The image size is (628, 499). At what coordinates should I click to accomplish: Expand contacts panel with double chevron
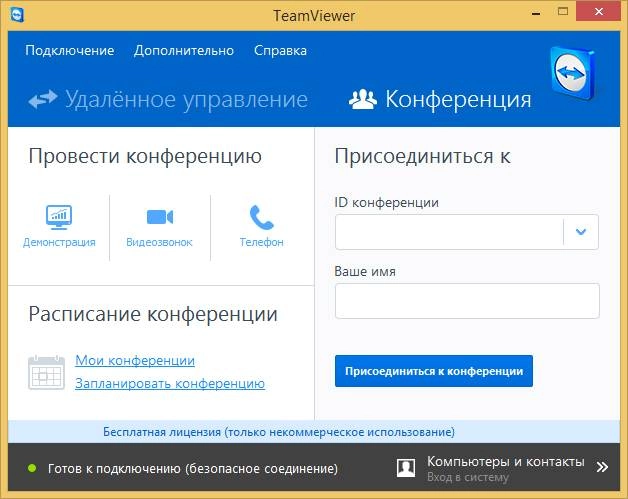click(602, 467)
